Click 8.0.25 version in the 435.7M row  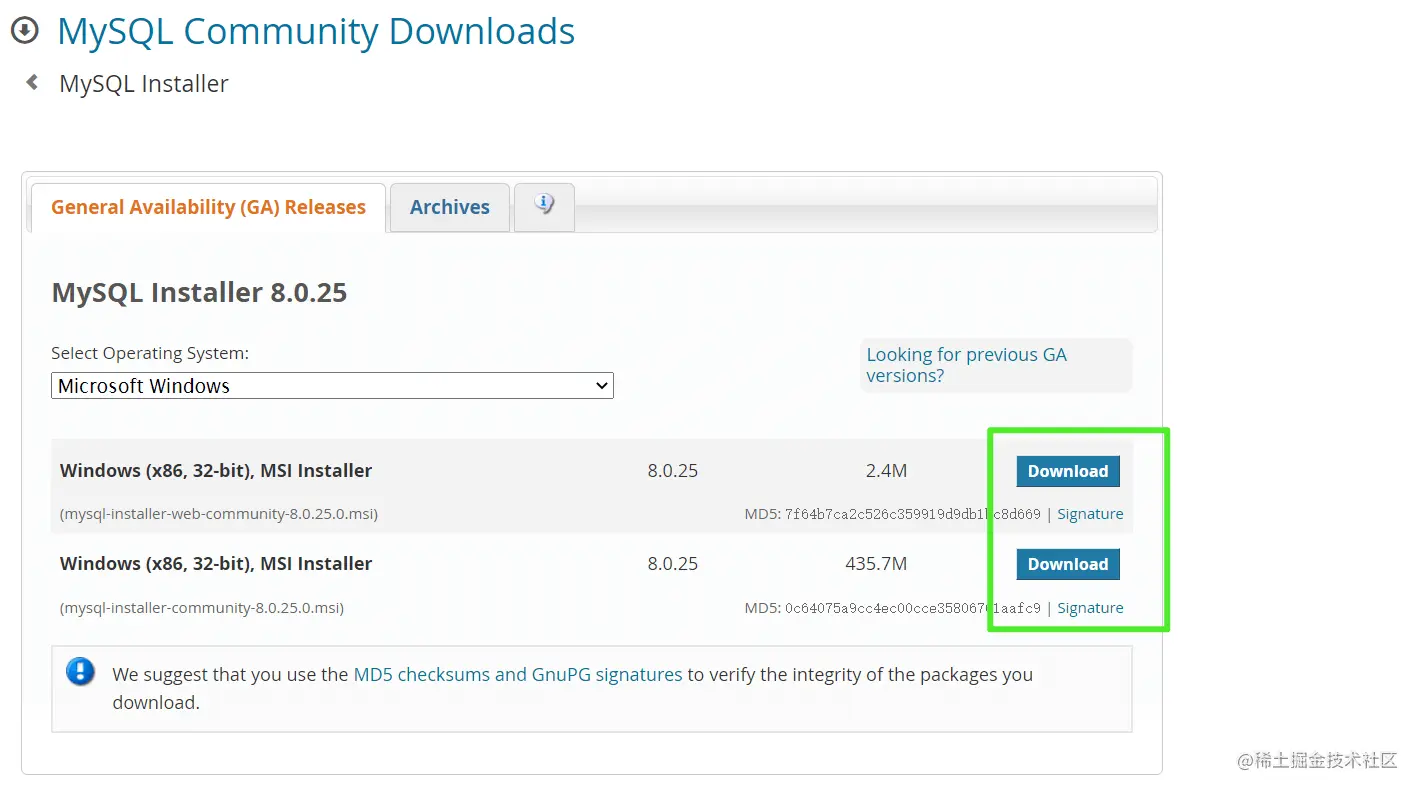[673, 564]
